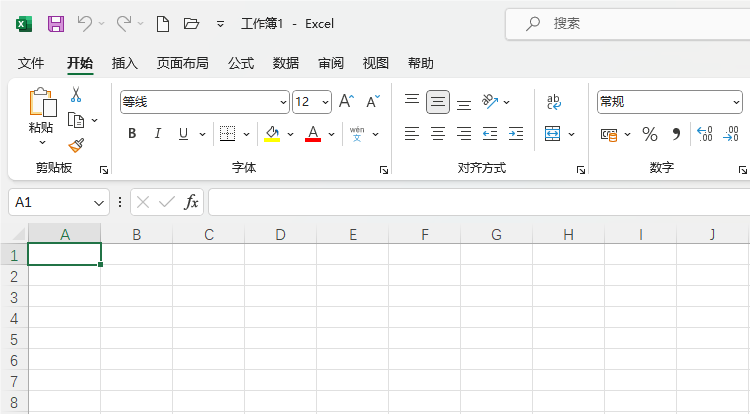Click the orientation text angle icon
This screenshot has width=750, height=414.
[x=490, y=101]
